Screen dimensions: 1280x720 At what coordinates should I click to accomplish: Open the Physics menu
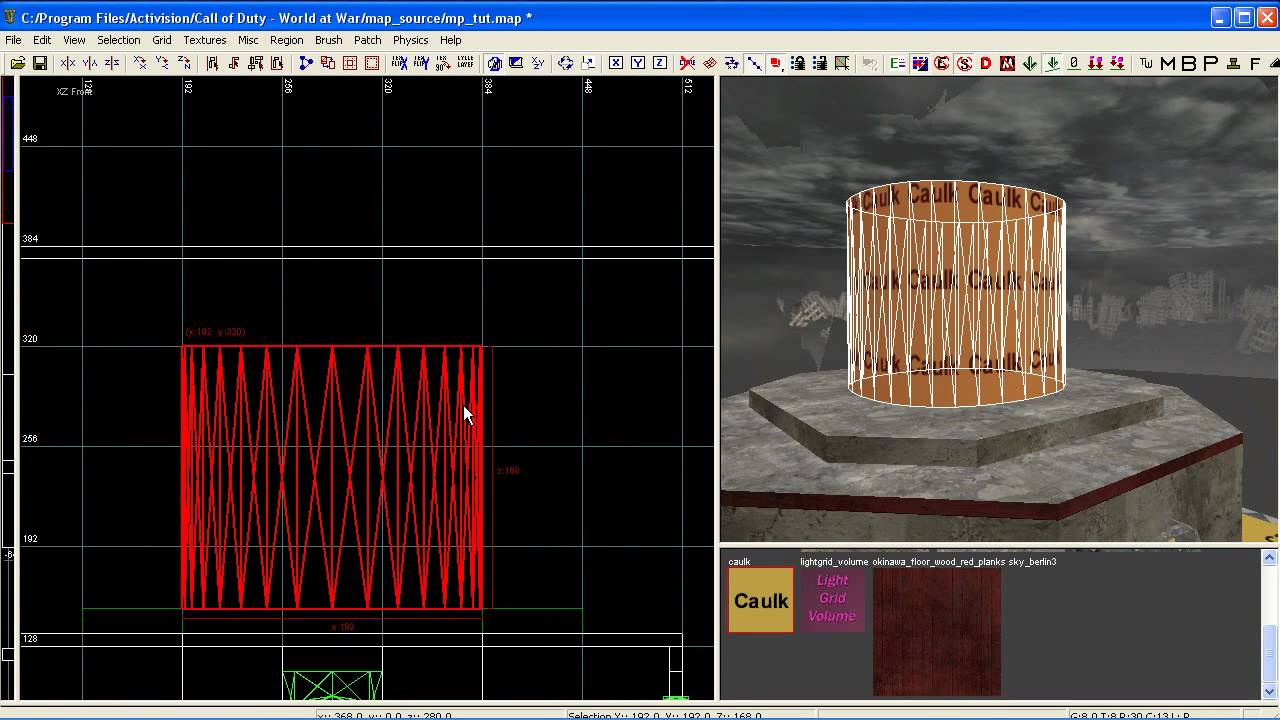(x=410, y=40)
